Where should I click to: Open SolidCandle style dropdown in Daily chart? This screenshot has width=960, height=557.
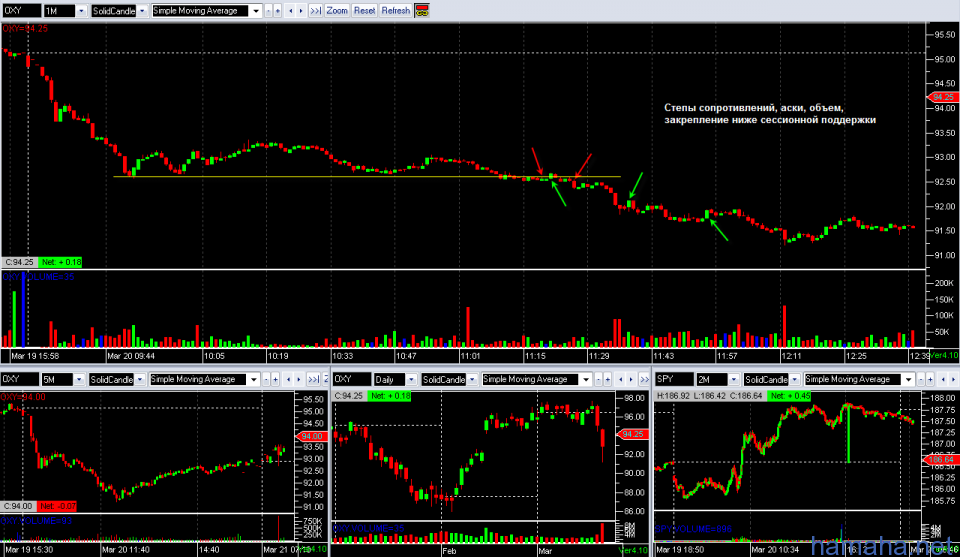tap(472, 379)
